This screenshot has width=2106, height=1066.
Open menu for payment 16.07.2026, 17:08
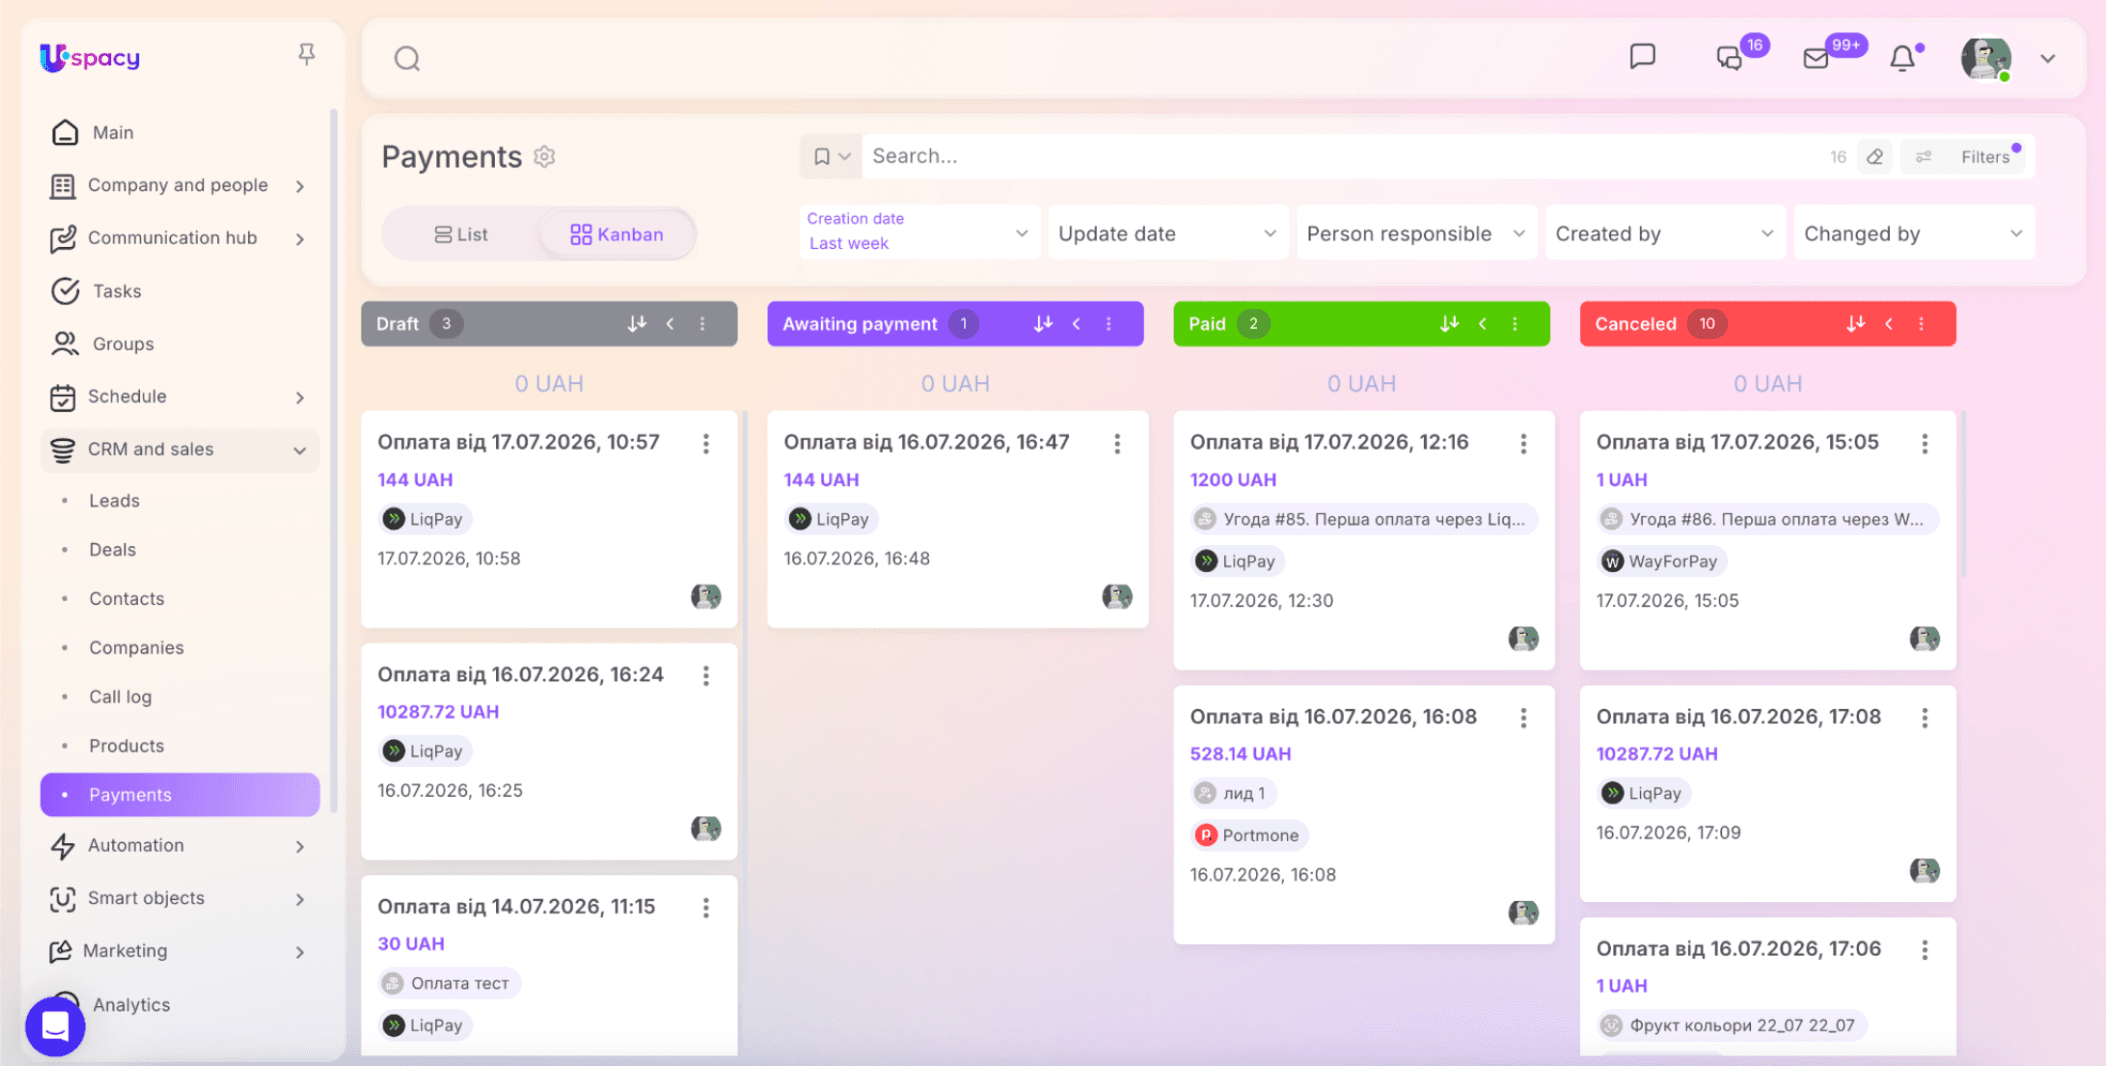(x=1924, y=718)
